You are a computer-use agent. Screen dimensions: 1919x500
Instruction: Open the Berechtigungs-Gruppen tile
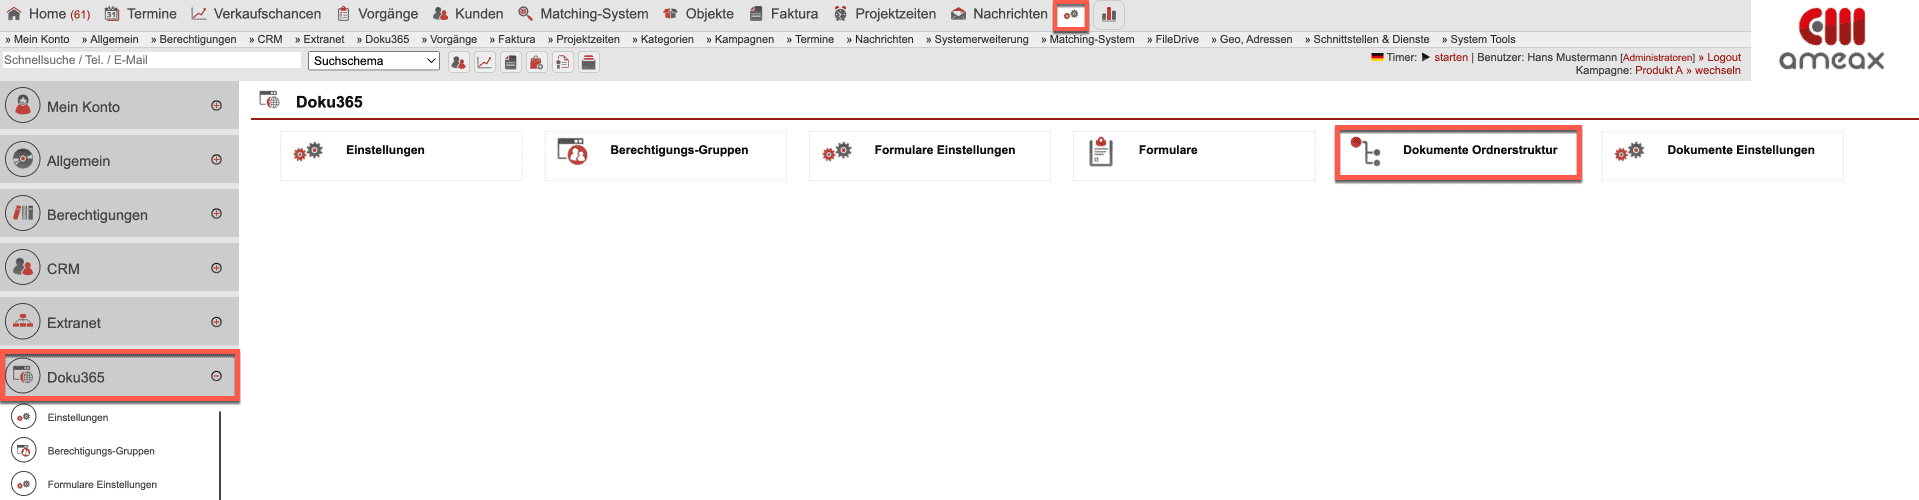(x=665, y=153)
